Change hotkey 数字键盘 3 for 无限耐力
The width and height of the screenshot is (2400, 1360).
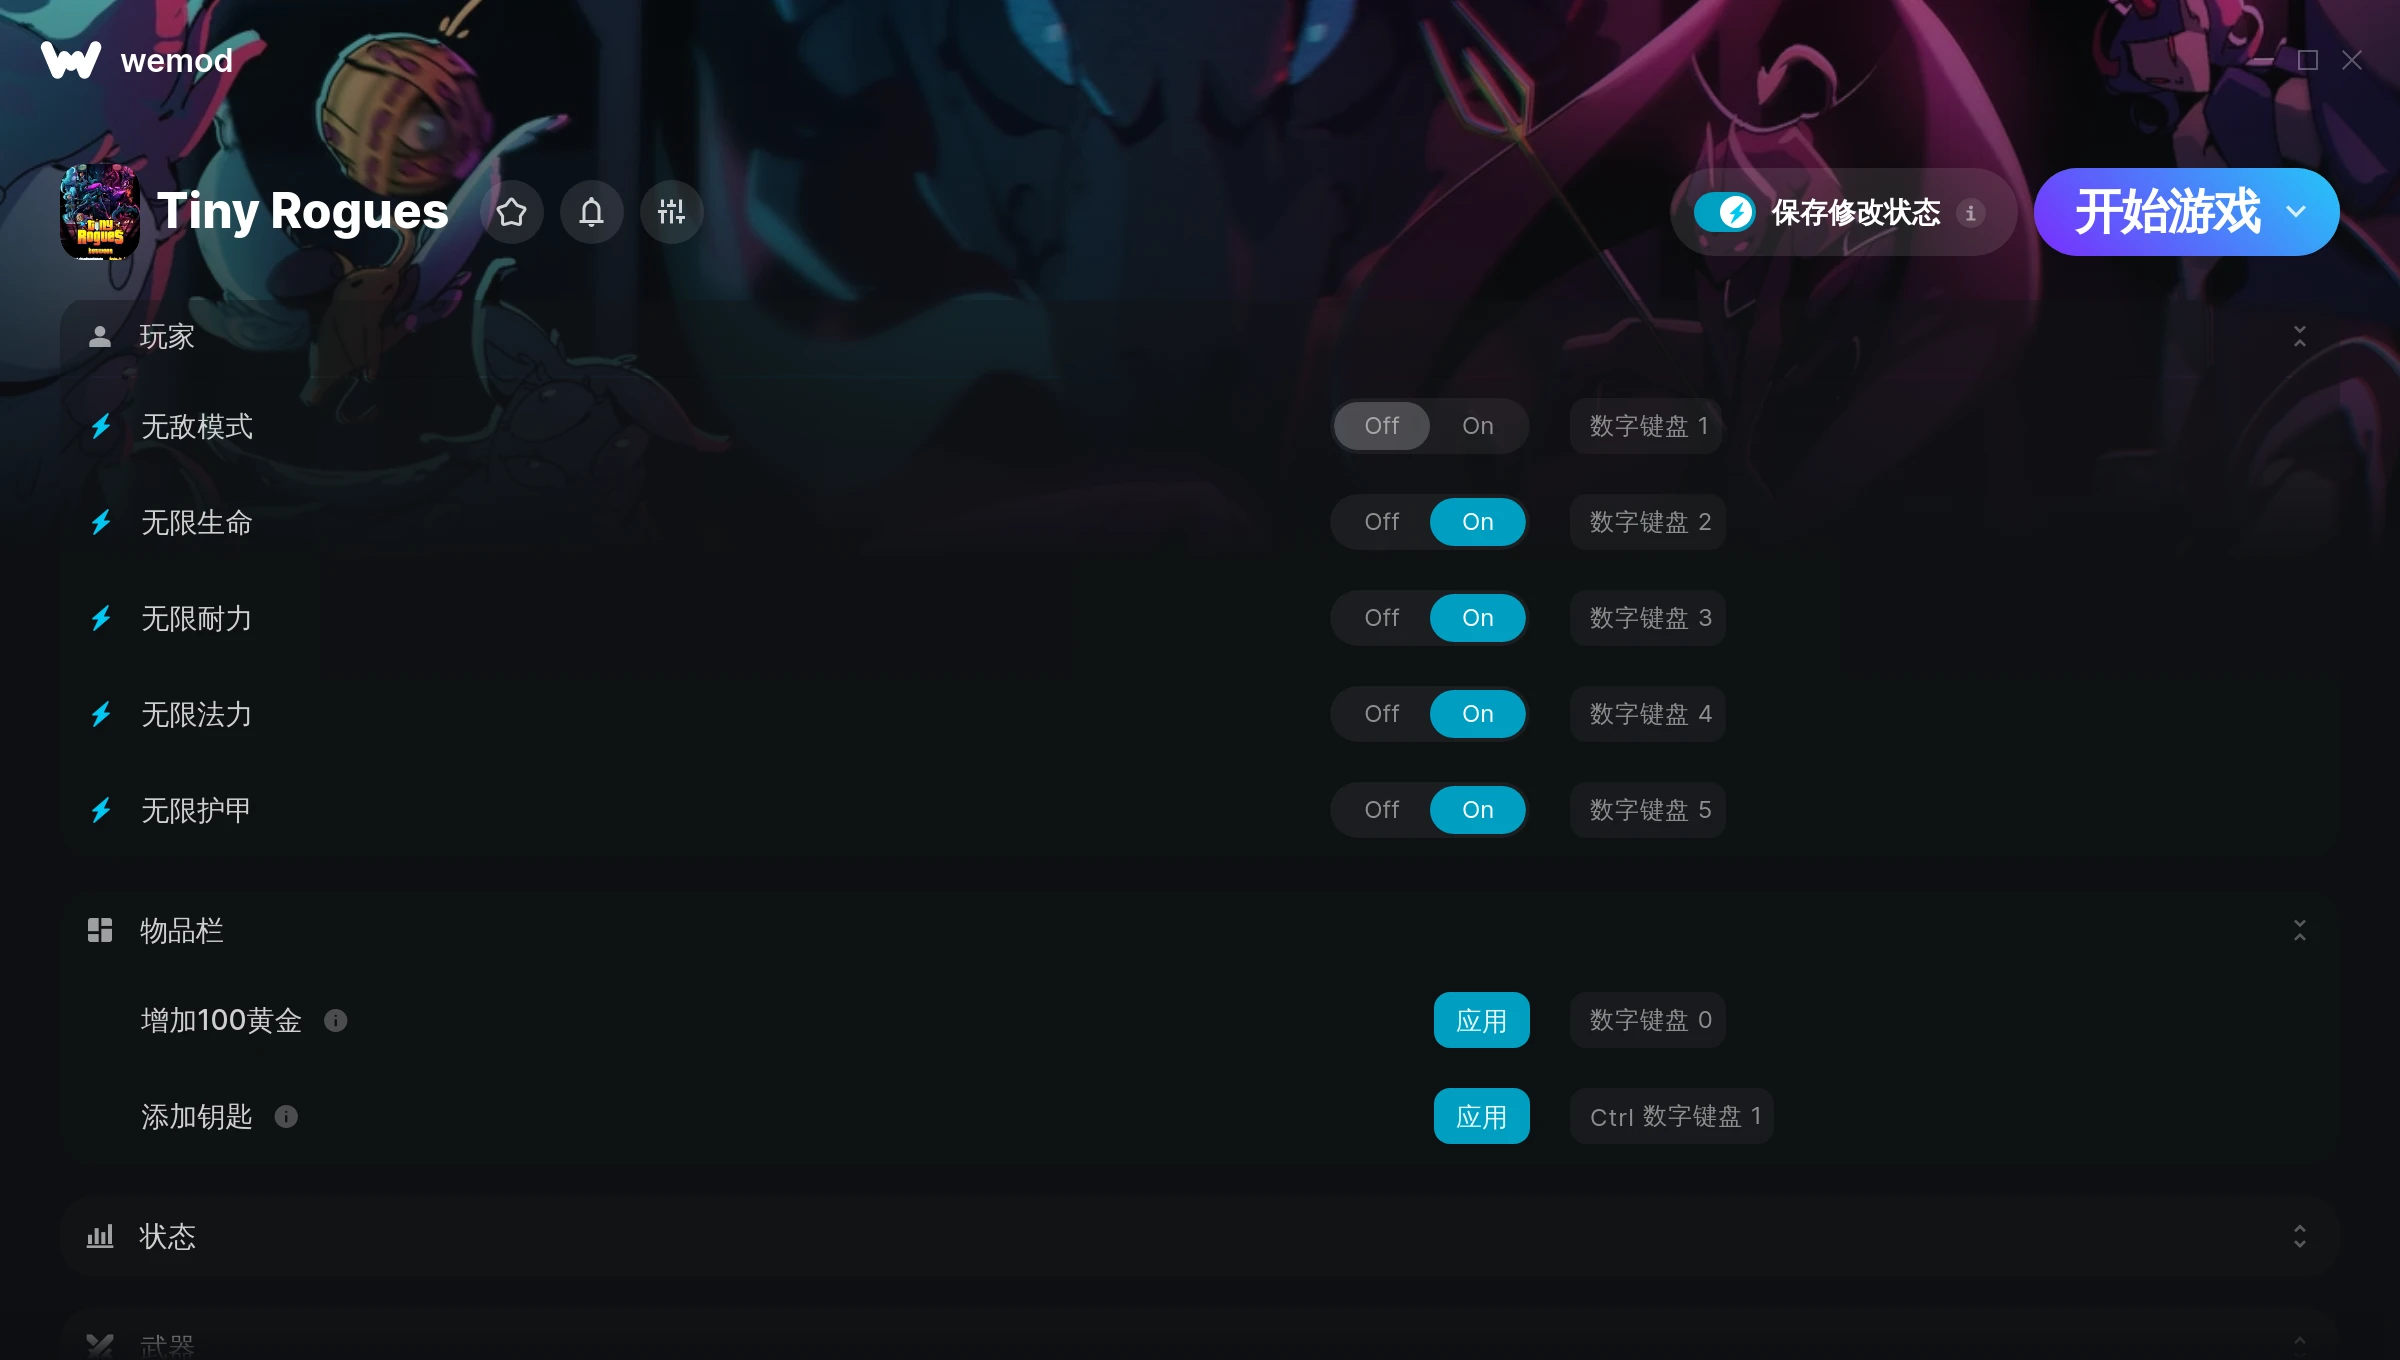[x=1649, y=618]
